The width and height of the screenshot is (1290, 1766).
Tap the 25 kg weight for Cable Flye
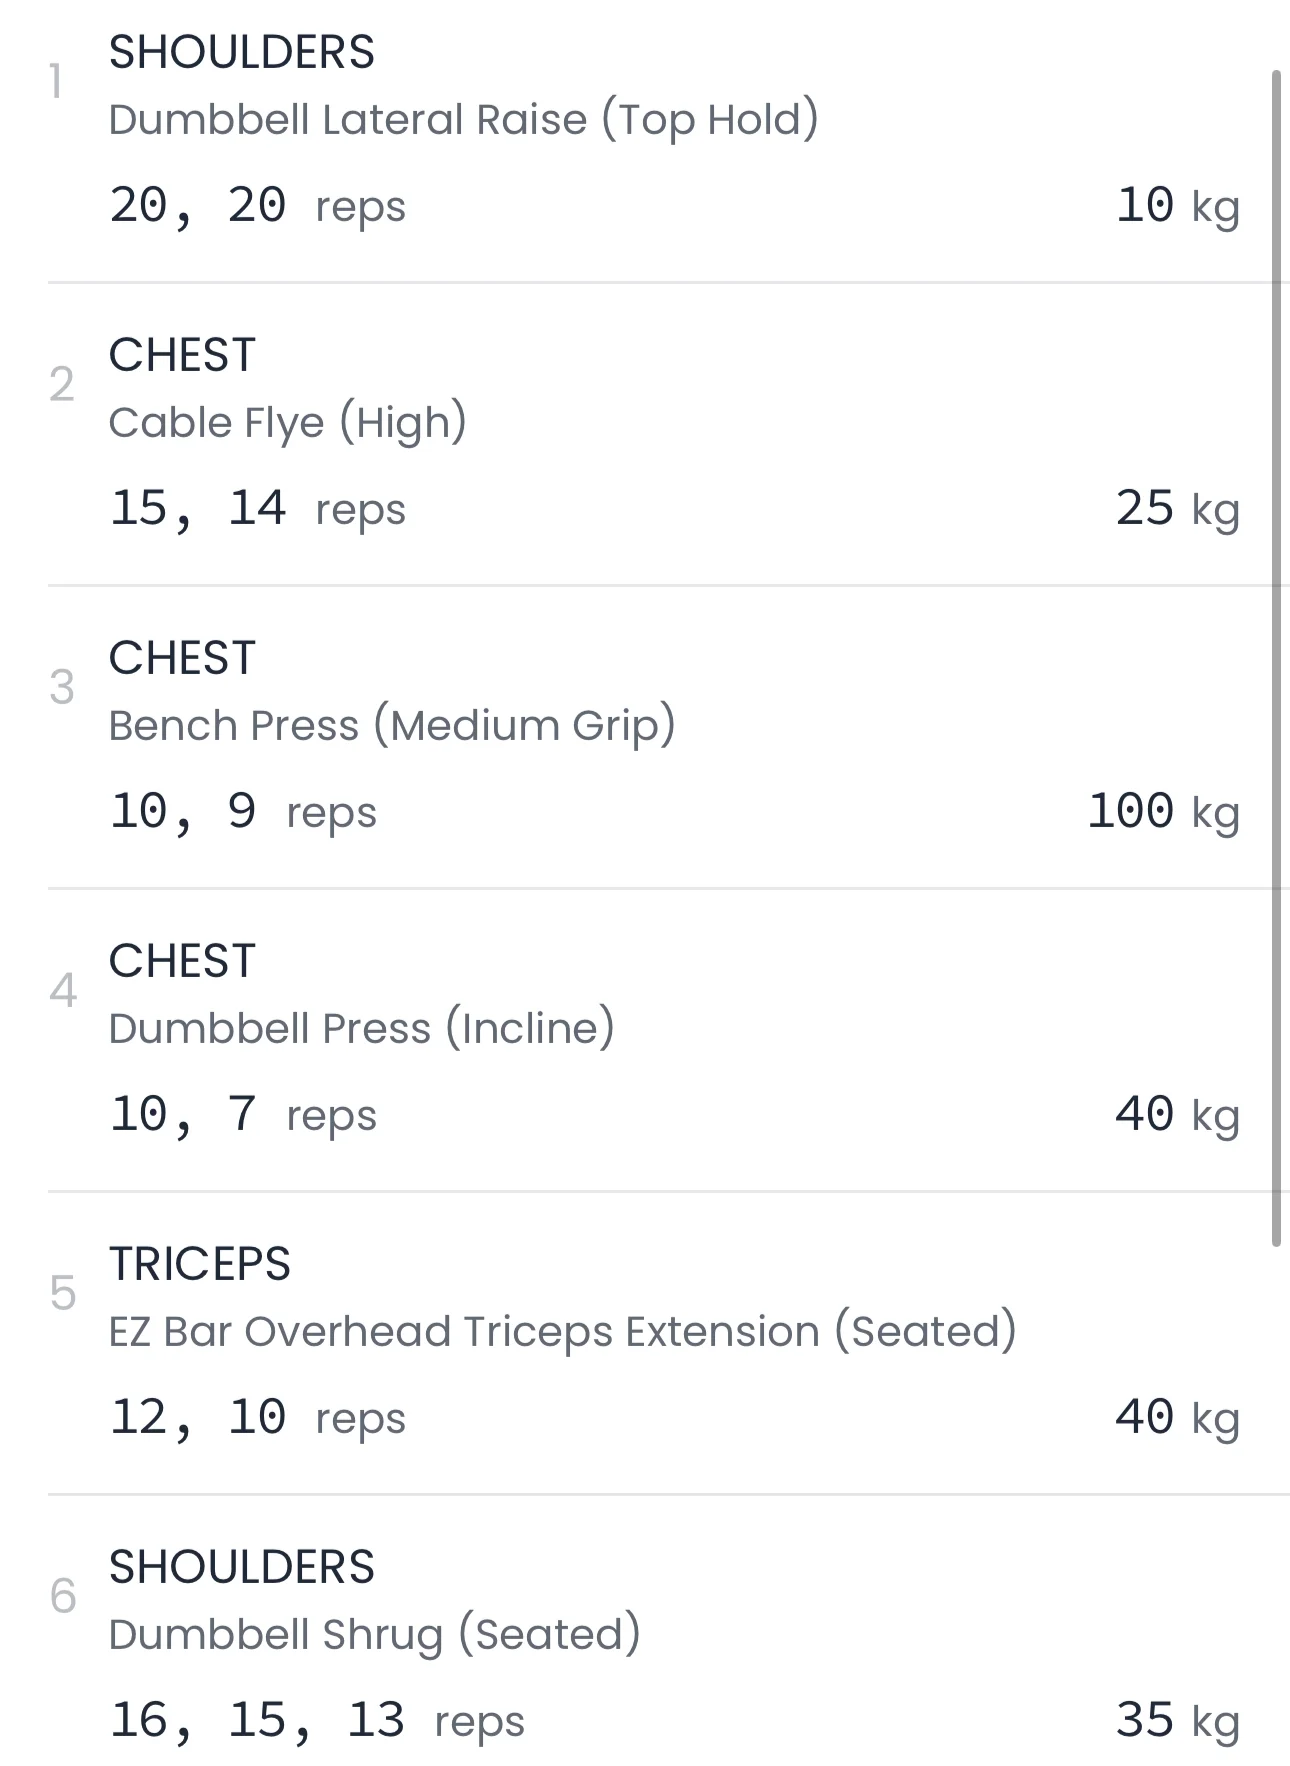point(1176,508)
